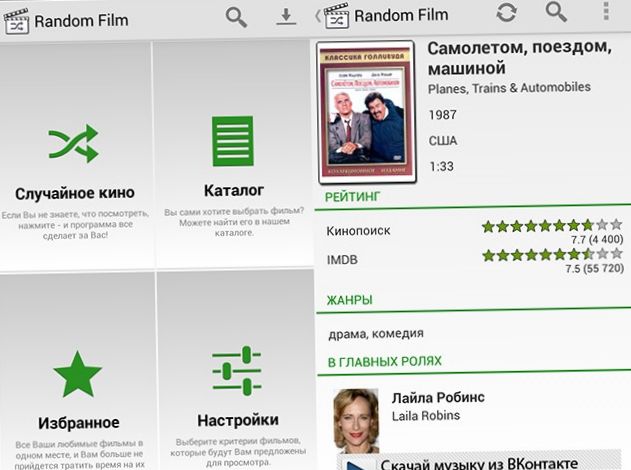Image resolution: width=631 pixels, height=470 pixels.
Task: Open the Настройки section
Action: [x=236, y=370]
